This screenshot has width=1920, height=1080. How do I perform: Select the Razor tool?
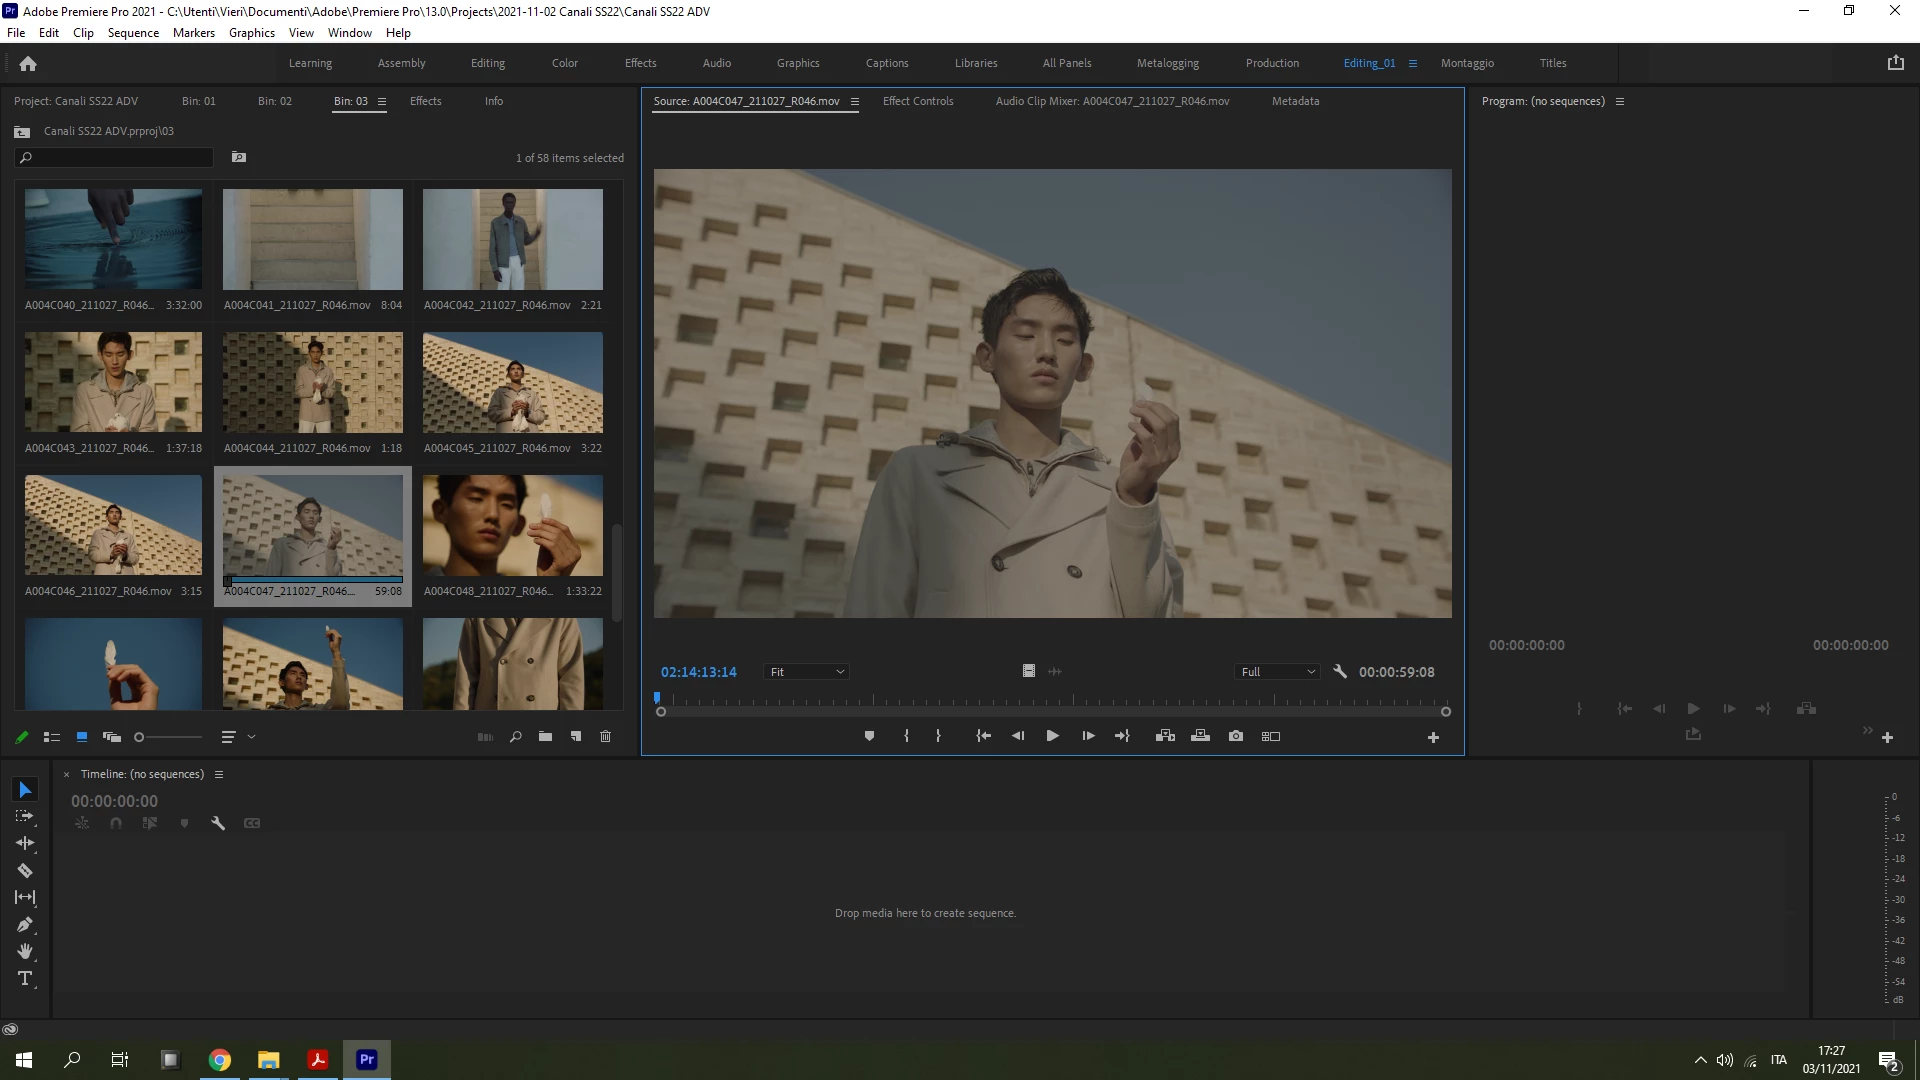tap(25, 870)
